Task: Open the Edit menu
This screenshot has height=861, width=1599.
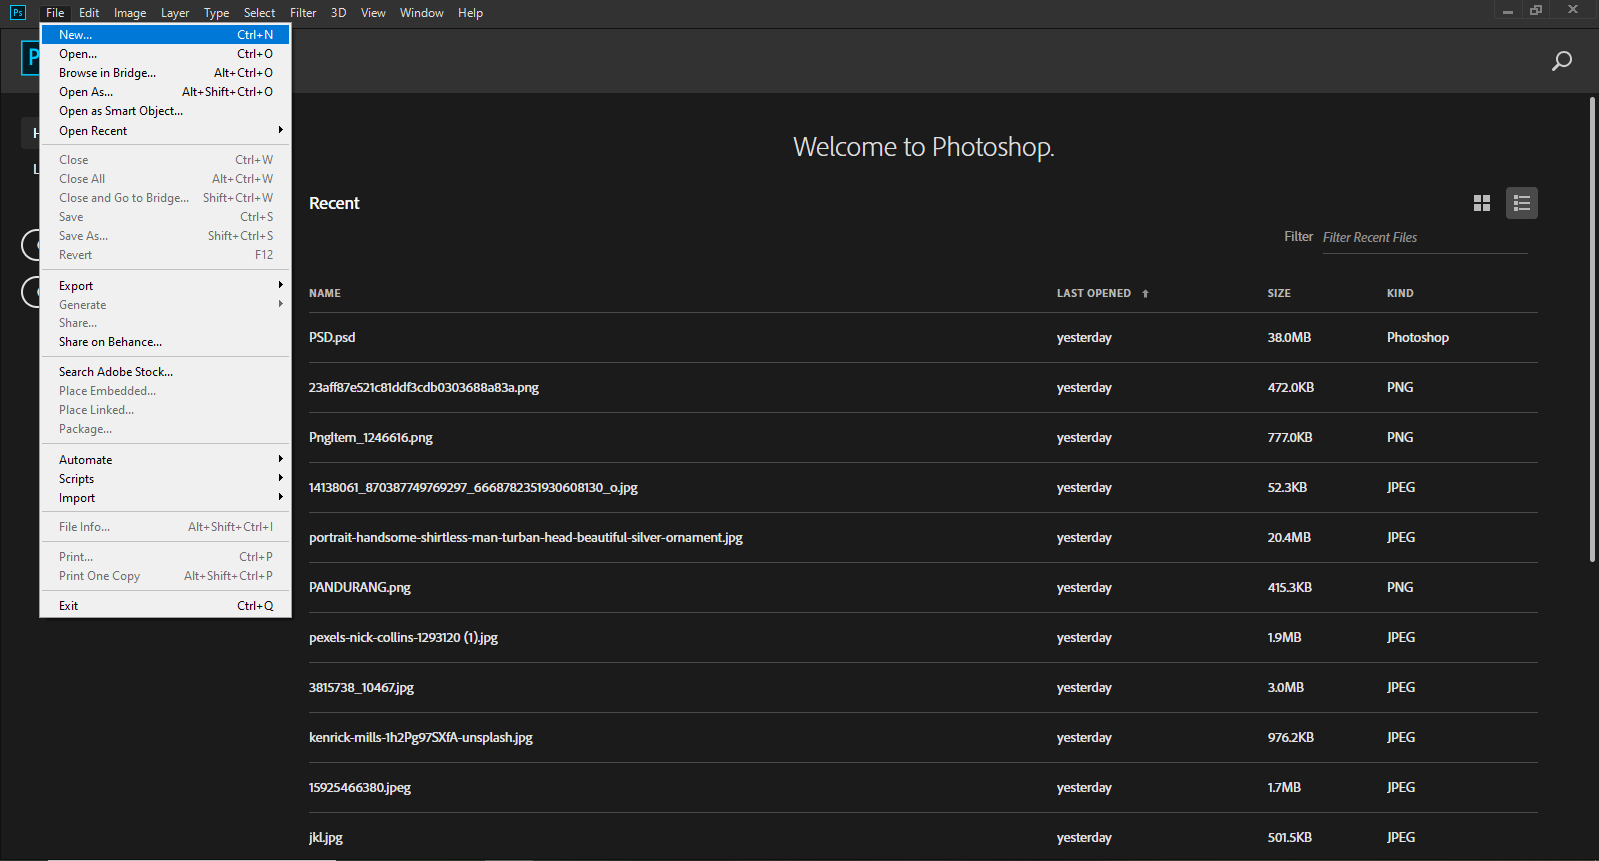Action: point(89,13)
